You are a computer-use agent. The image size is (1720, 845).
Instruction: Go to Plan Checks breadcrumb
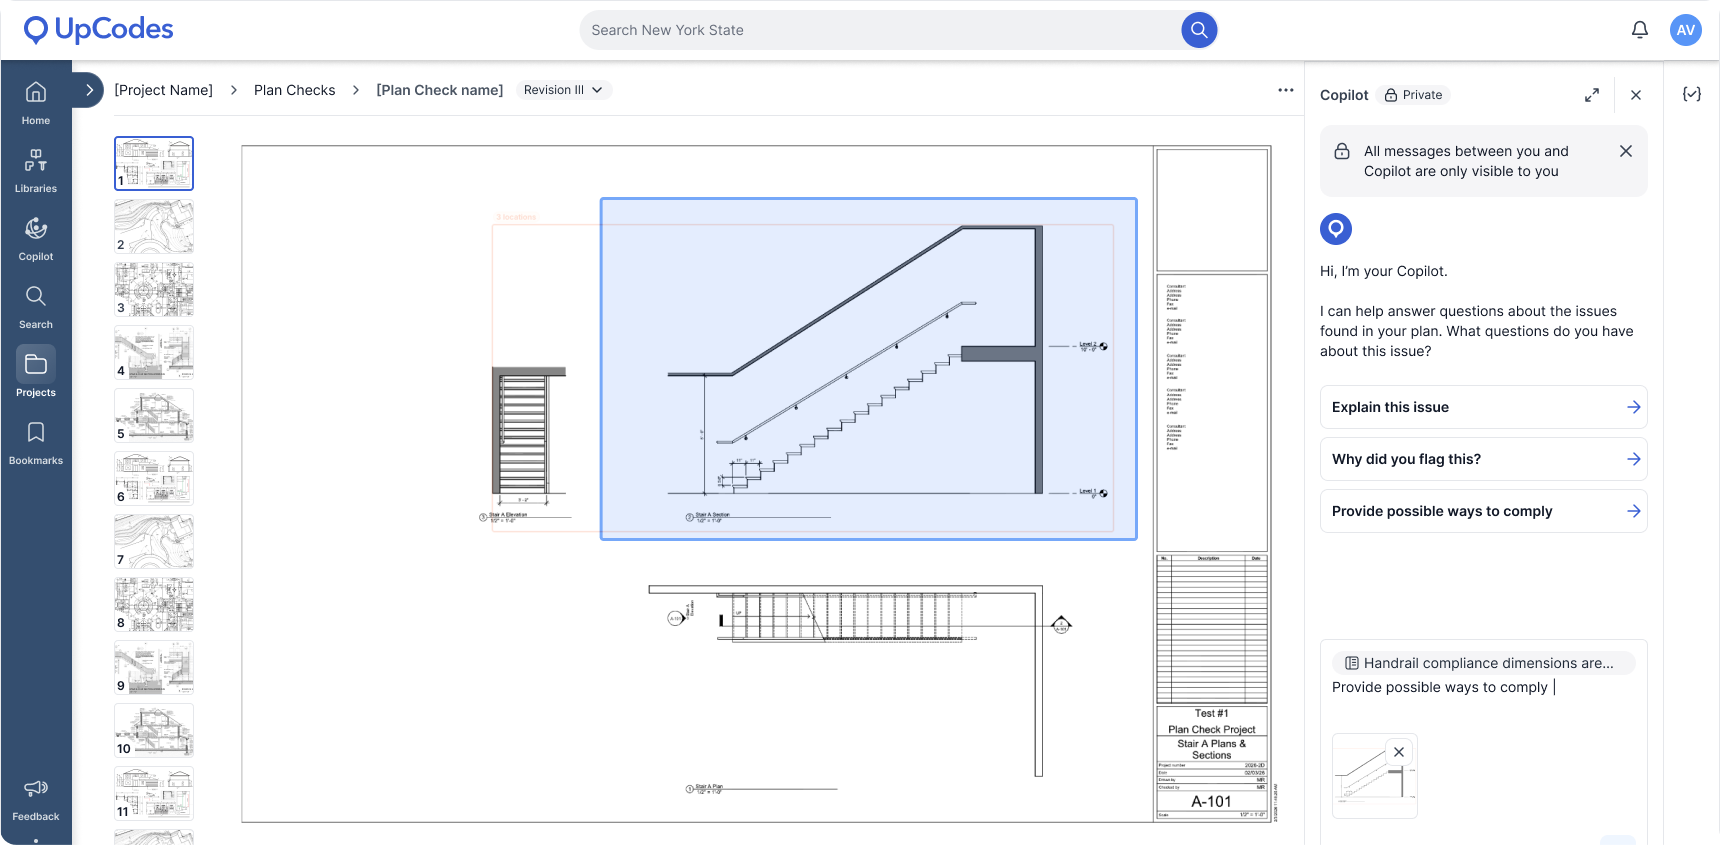tap(295, 90)
